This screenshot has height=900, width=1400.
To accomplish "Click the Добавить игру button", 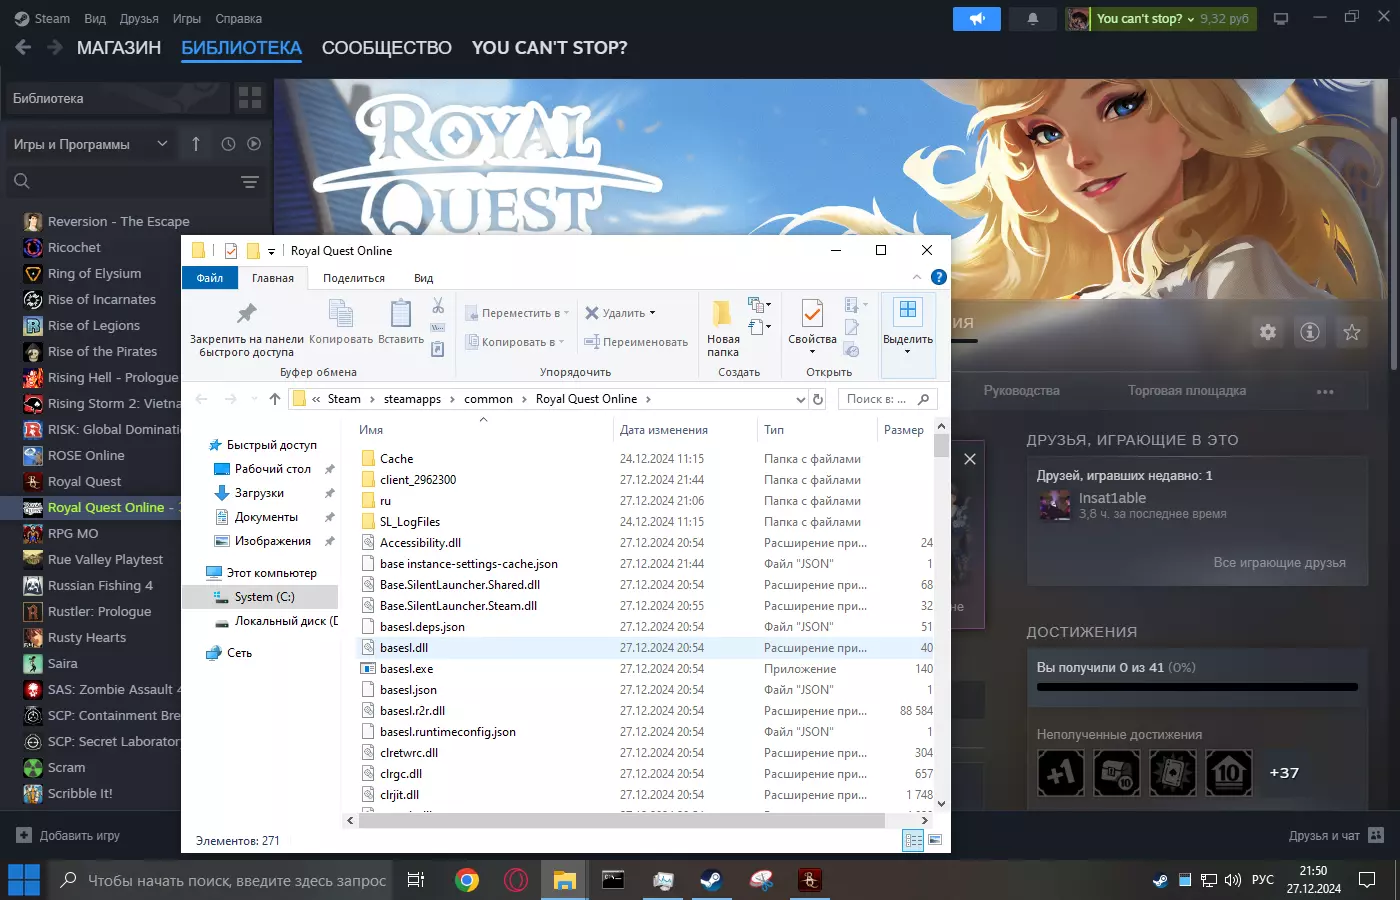I will pos(68,836).
